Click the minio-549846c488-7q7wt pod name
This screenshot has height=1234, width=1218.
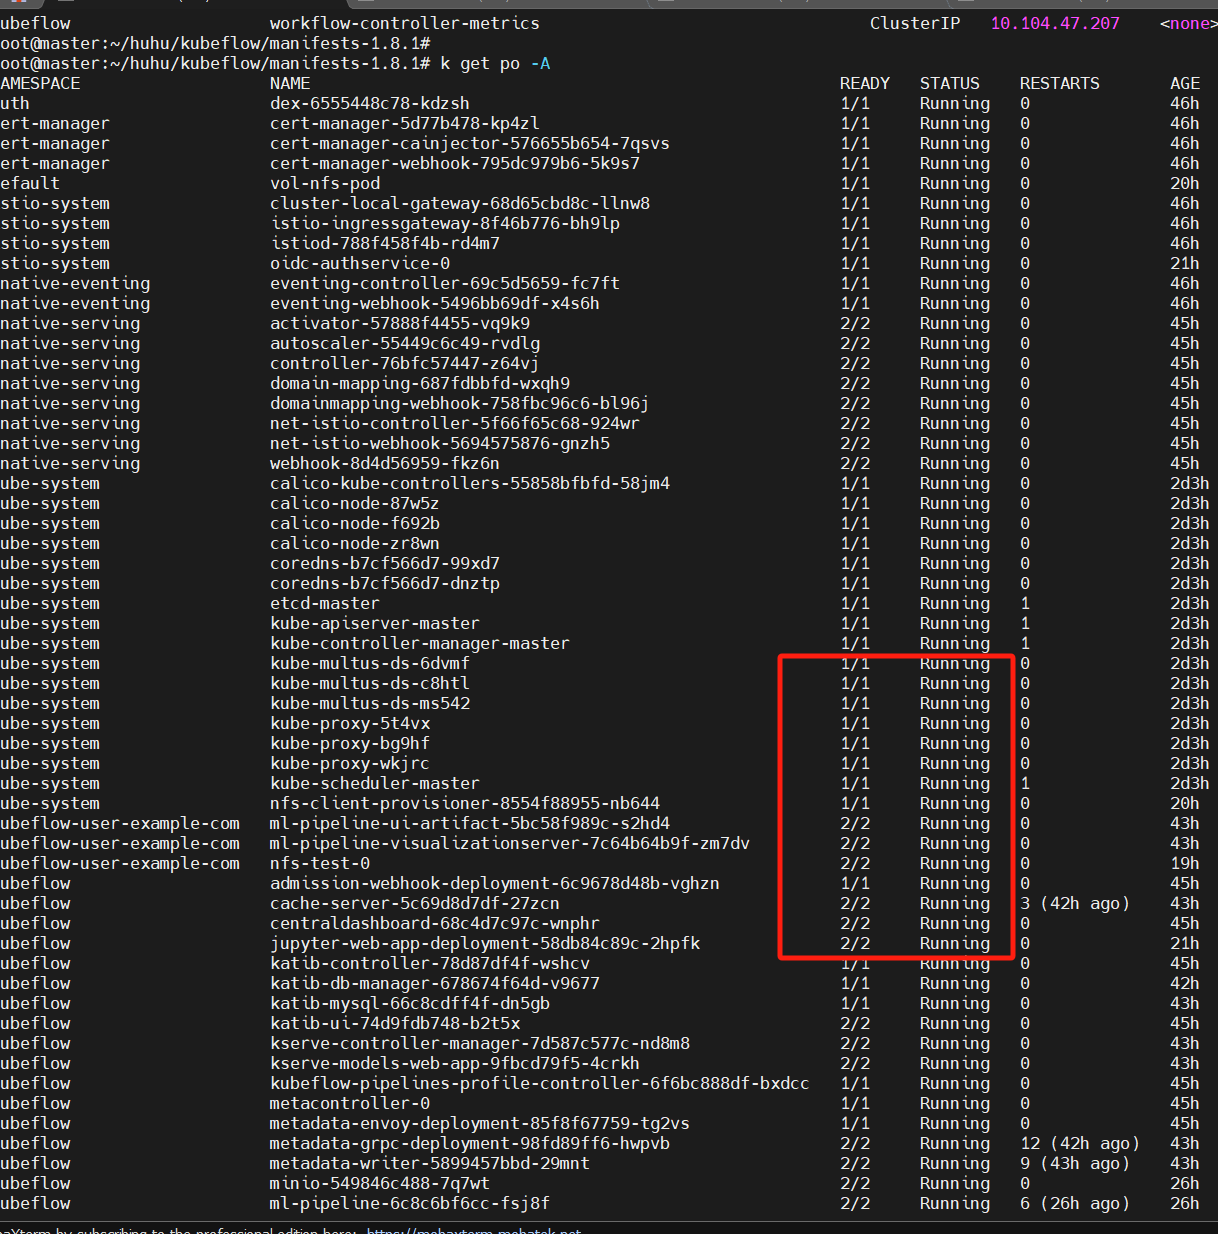click(x=380, y=1184)
